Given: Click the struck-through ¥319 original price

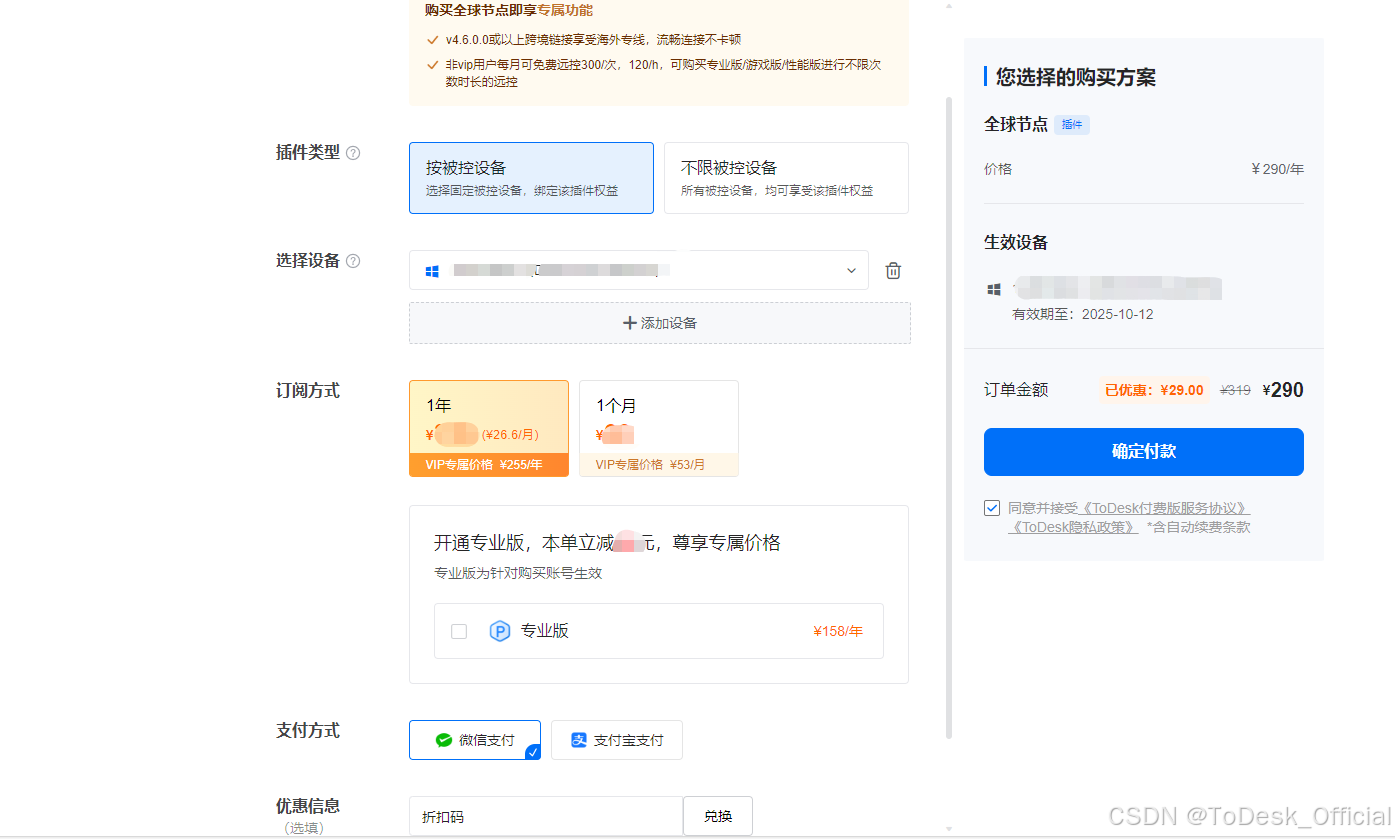Looking at the screenshot, I should 1235,390.
